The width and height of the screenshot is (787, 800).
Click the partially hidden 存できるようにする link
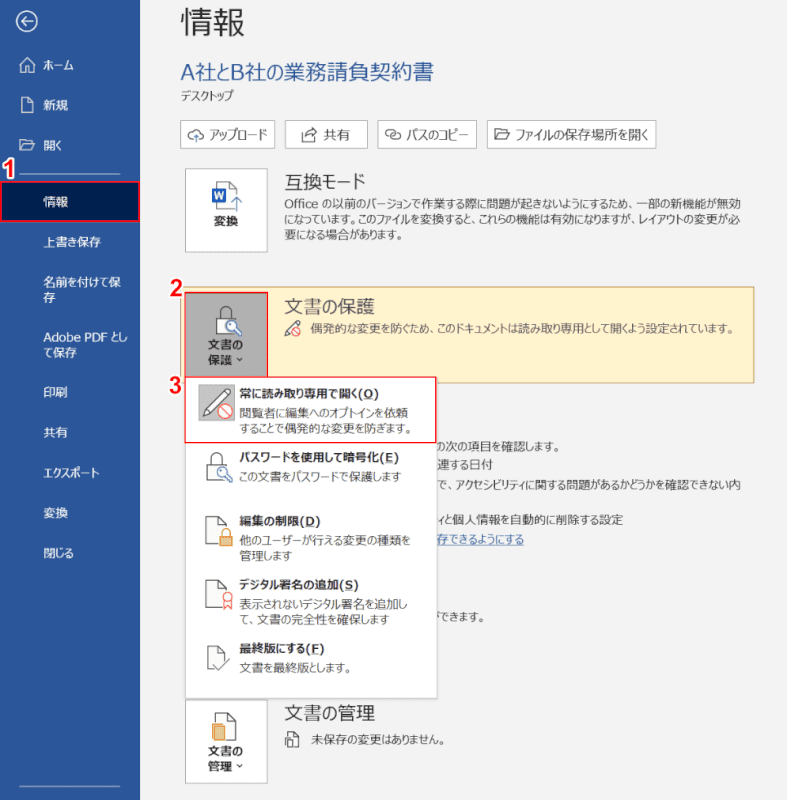480,539
